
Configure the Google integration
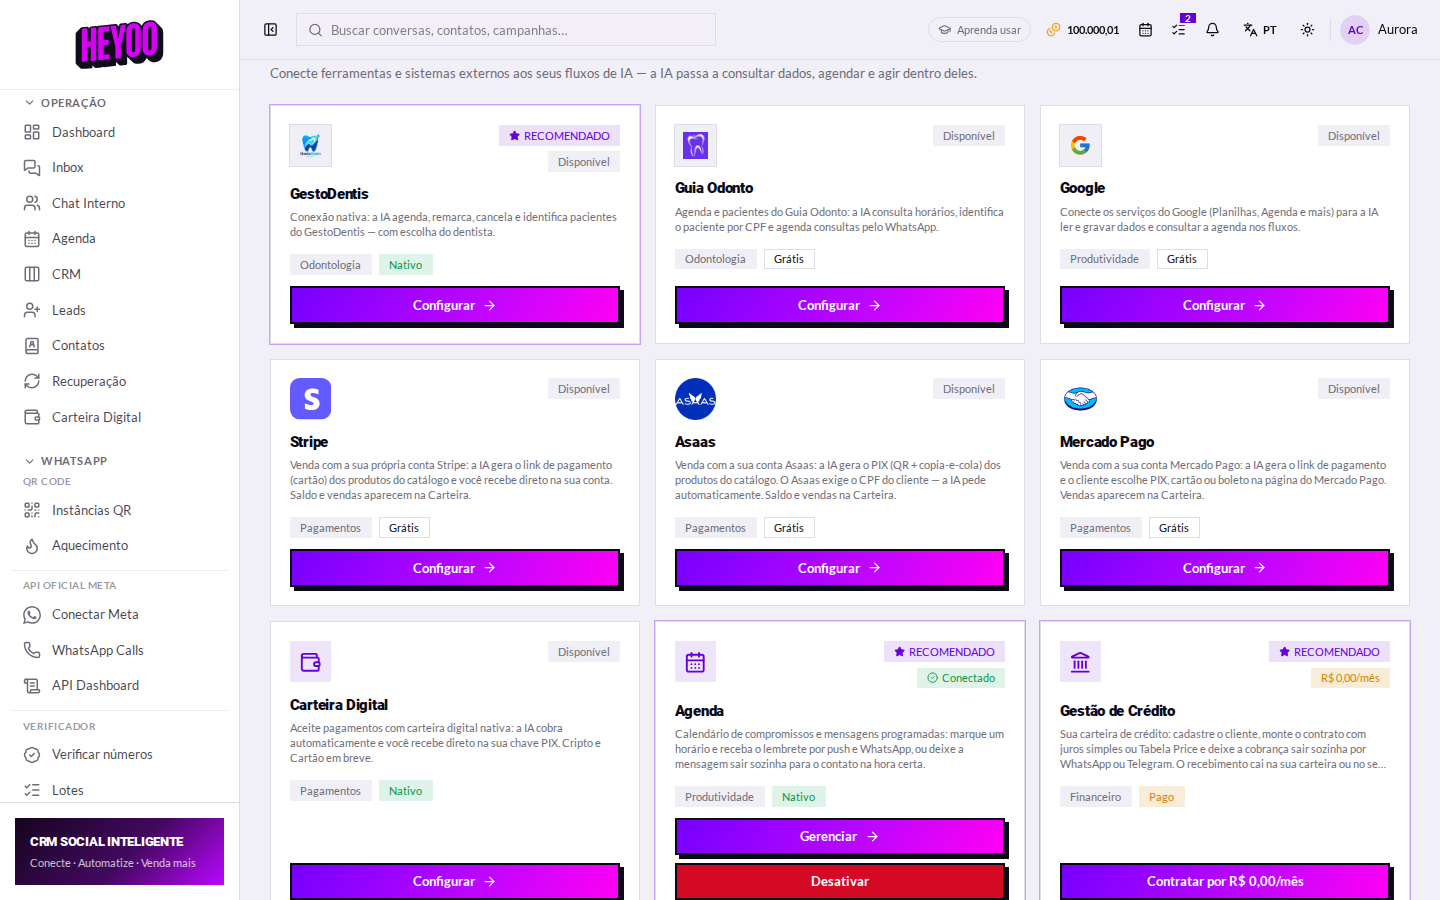[x=1225, y=306]
